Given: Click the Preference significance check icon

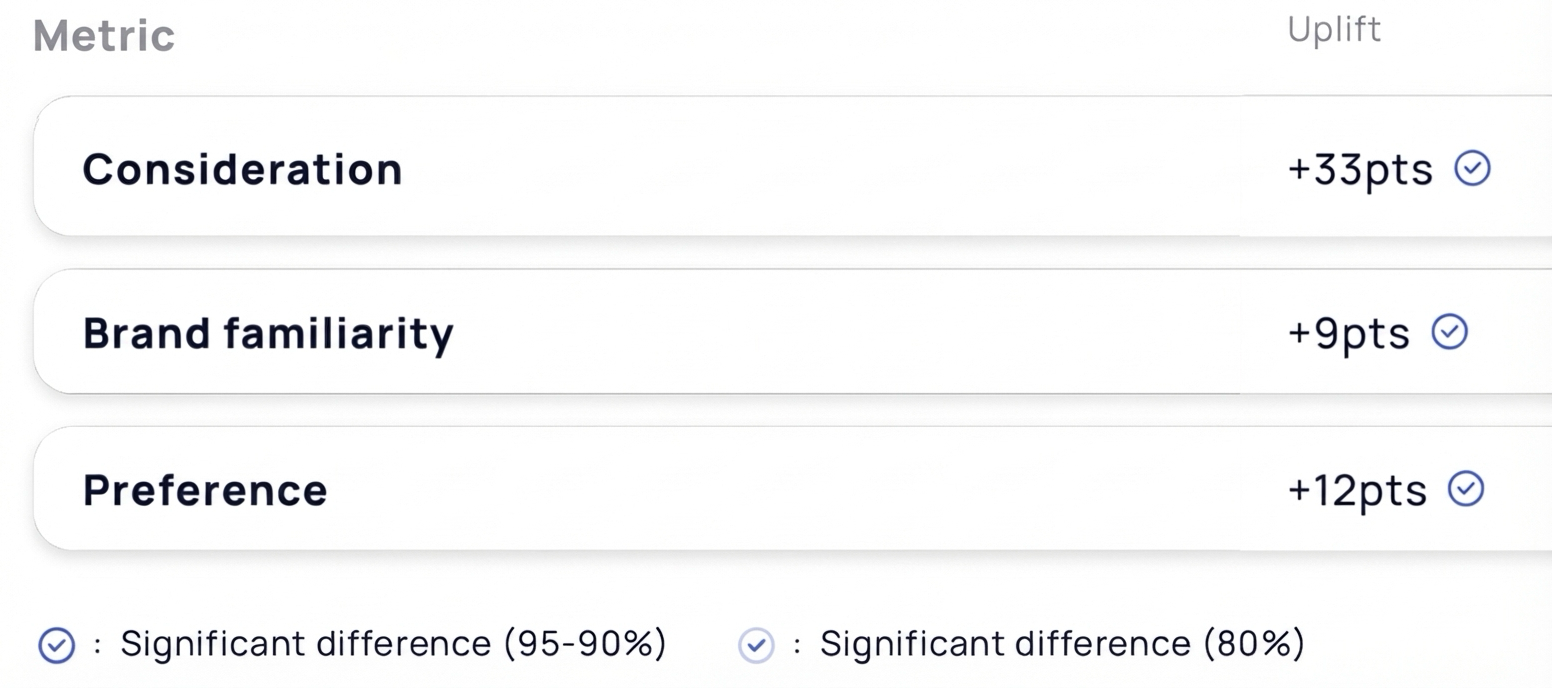Looking at the screenshot, I should pyautogui.click(x=1466, y=489).
